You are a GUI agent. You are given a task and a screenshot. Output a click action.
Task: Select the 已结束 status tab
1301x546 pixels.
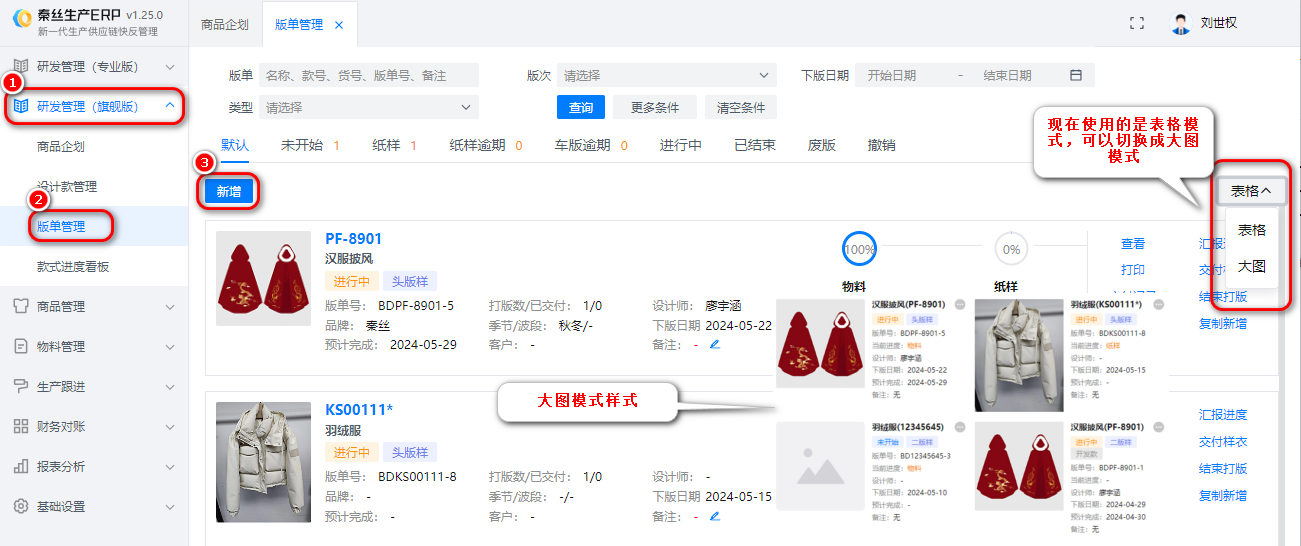[755, 145]
